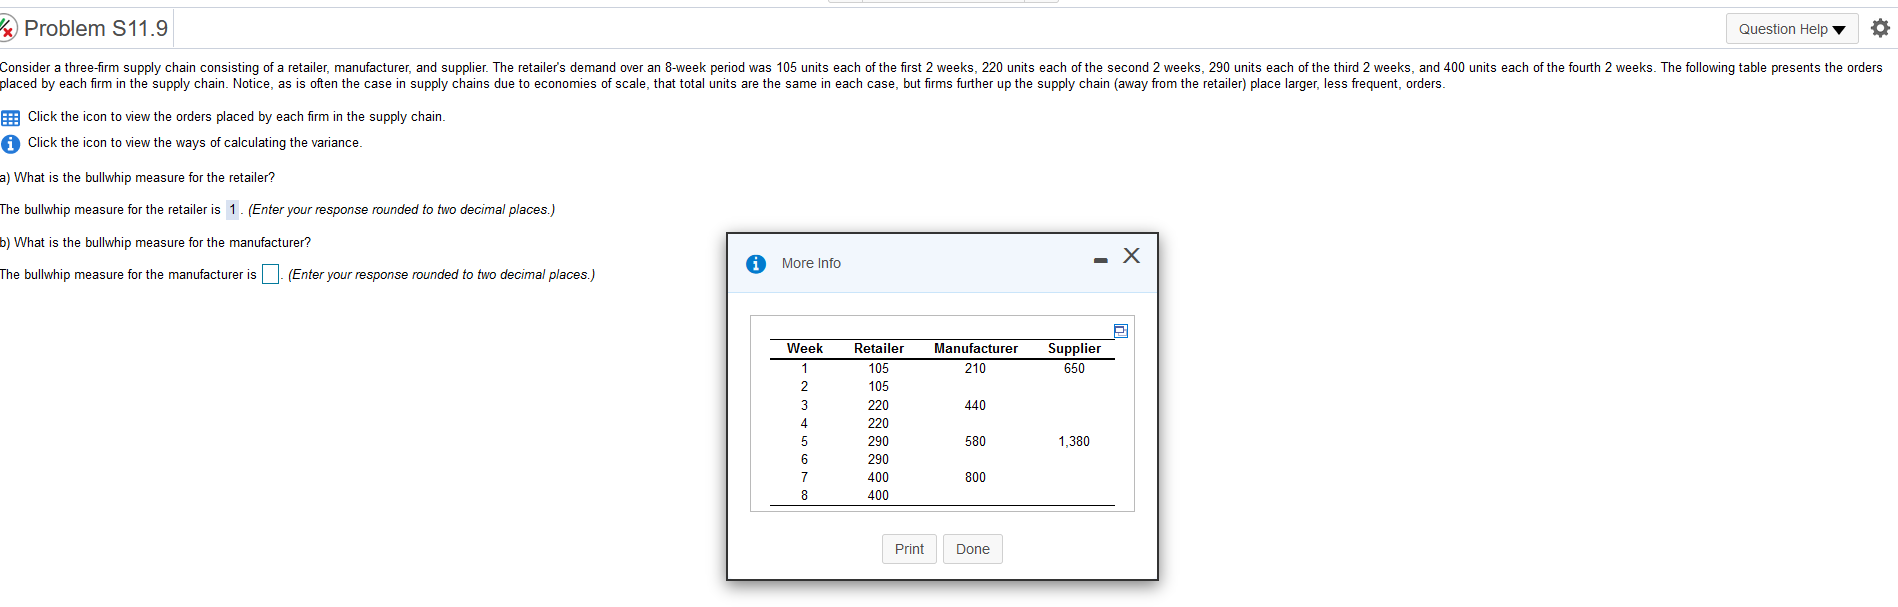Click question b) bullwhip measure for manufacturer text

tap(155, 243)
